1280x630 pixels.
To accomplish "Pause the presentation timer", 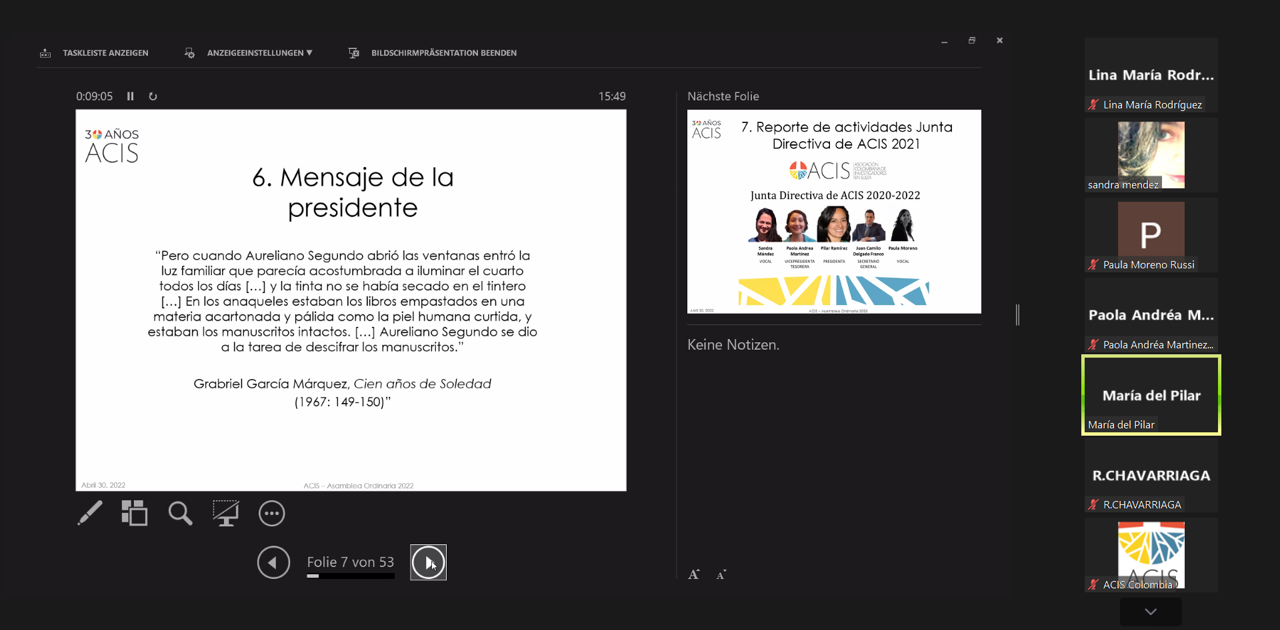I will (x=130, y=97).
